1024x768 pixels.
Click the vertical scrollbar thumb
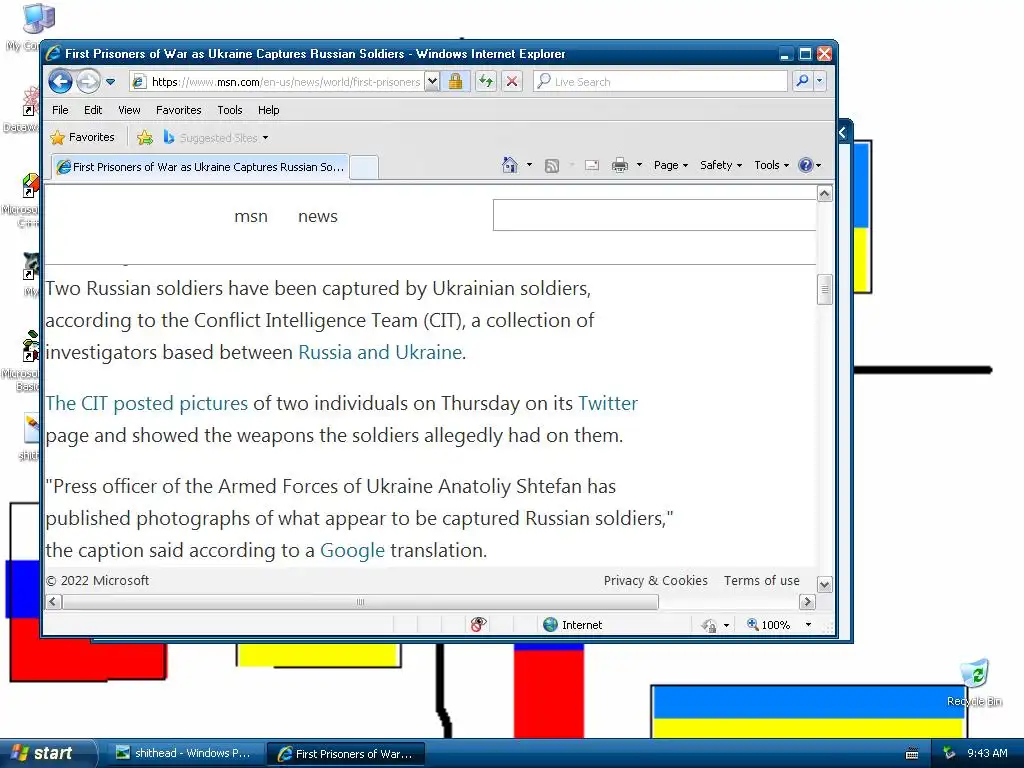click(x=824, y=289)
